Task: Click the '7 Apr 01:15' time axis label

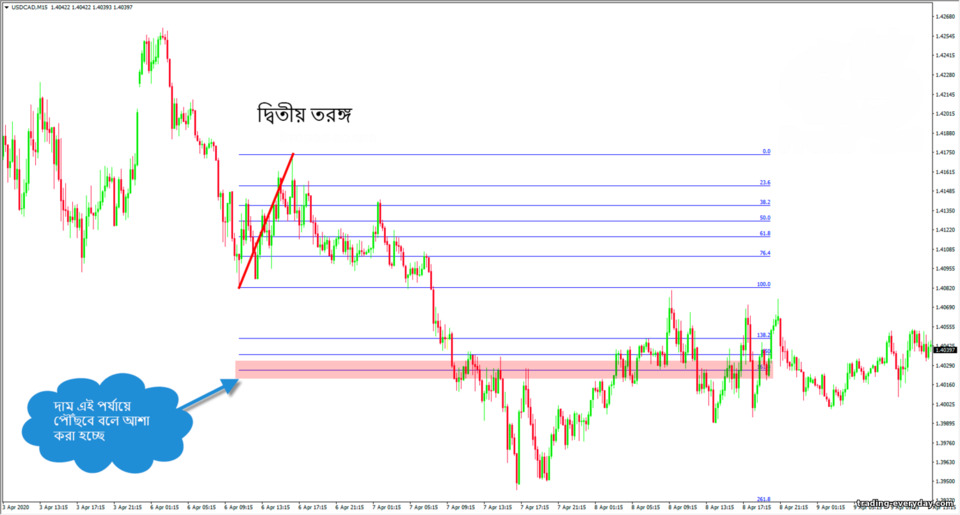Action: [386, 507]
